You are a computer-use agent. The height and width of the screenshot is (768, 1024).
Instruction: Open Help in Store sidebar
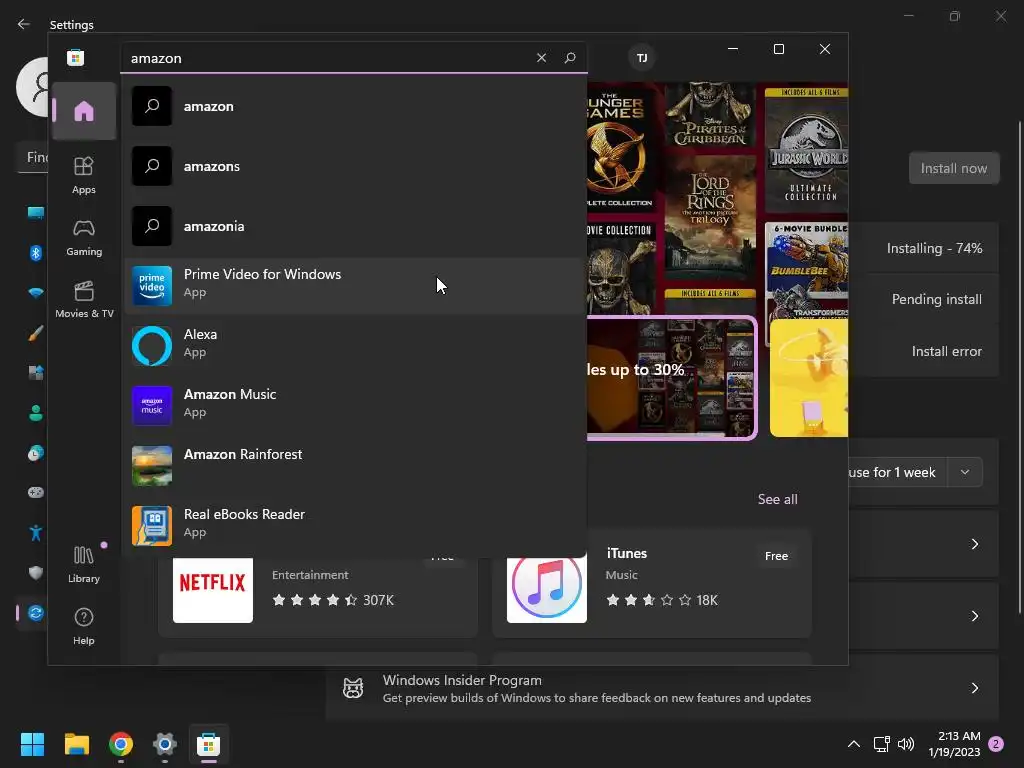pyautogui.click(x=84, y=626)
